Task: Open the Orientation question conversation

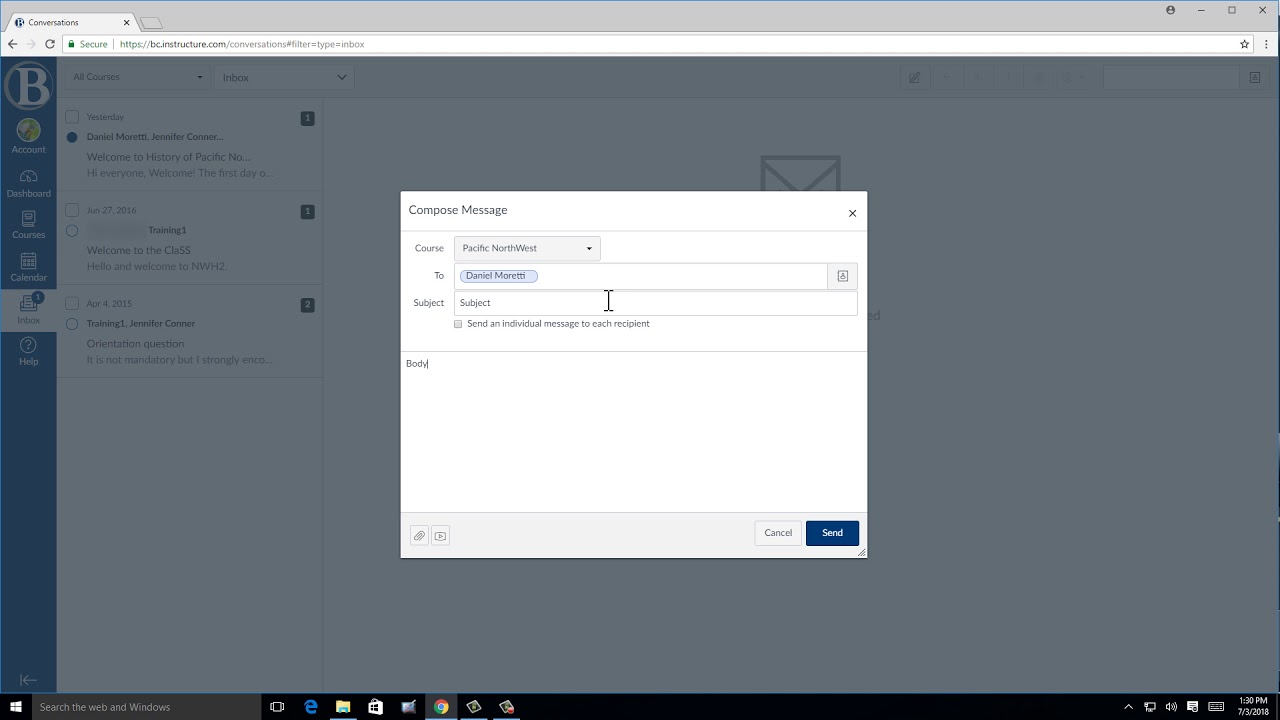Action: 189,330
